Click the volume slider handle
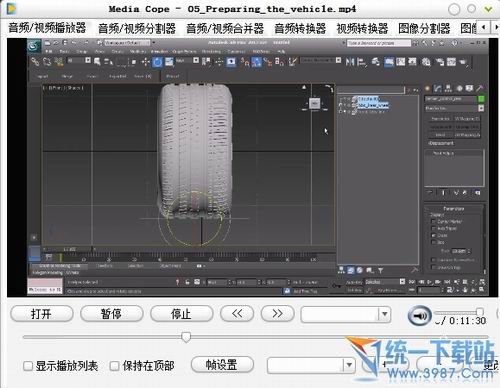500x388 pixels. click(480, 312)
